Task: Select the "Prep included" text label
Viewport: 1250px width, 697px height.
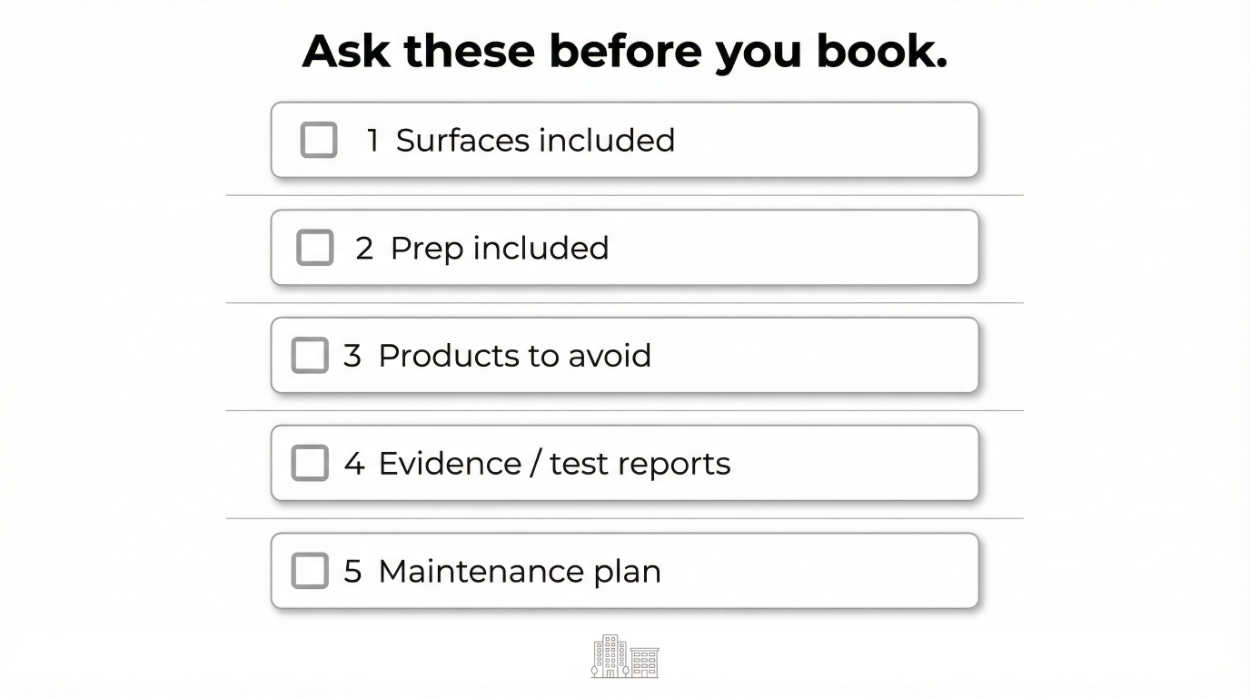Action: [499, 248]
